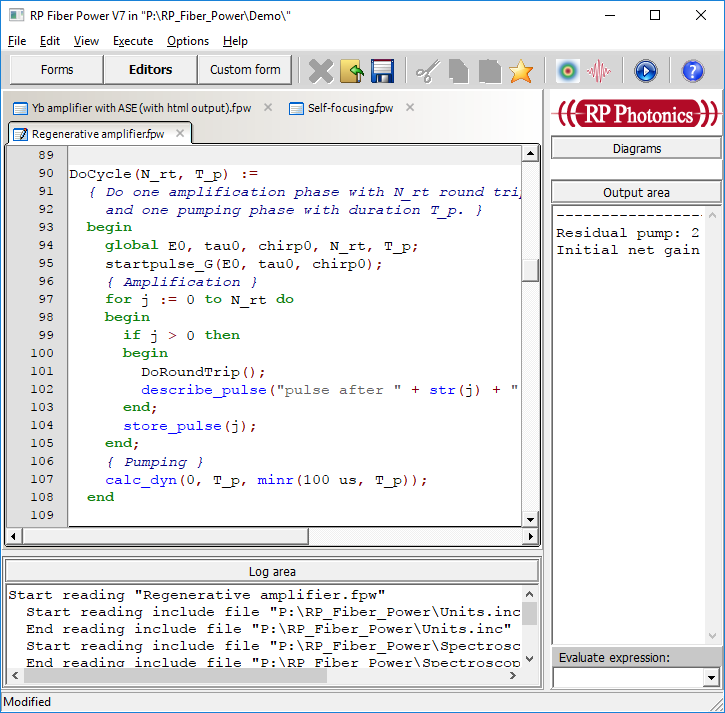Select the Self-focusing.fpw tab
This screenshot has width=725, height=713.
tap(350, 108)
